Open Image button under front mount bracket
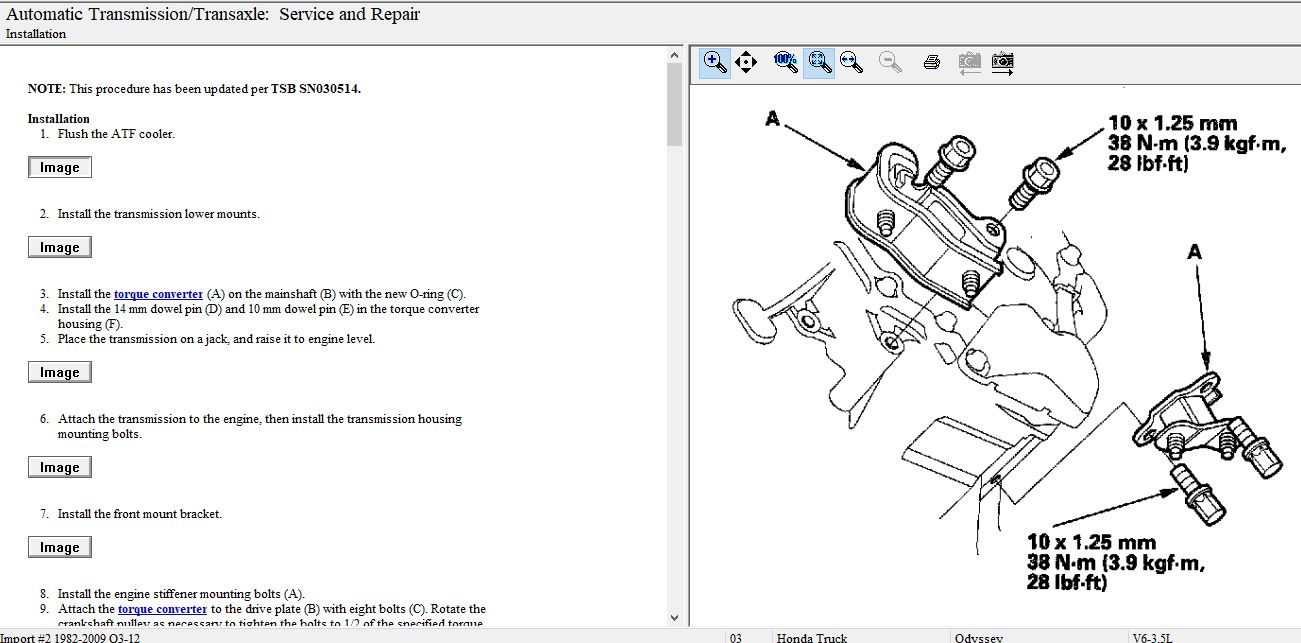Viewport: 1301px width, 643px height. [x=60, y=547]
